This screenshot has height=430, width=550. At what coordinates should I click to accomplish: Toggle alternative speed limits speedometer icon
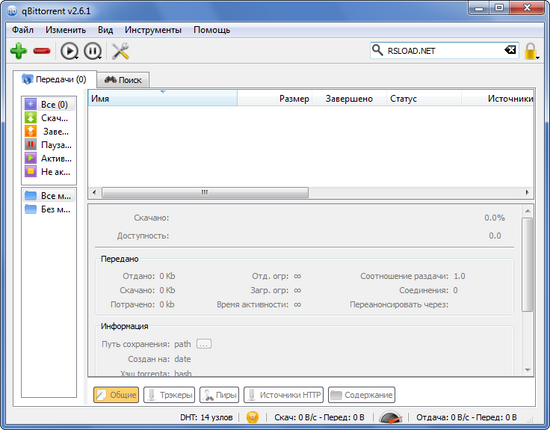[x=390, y=417]
